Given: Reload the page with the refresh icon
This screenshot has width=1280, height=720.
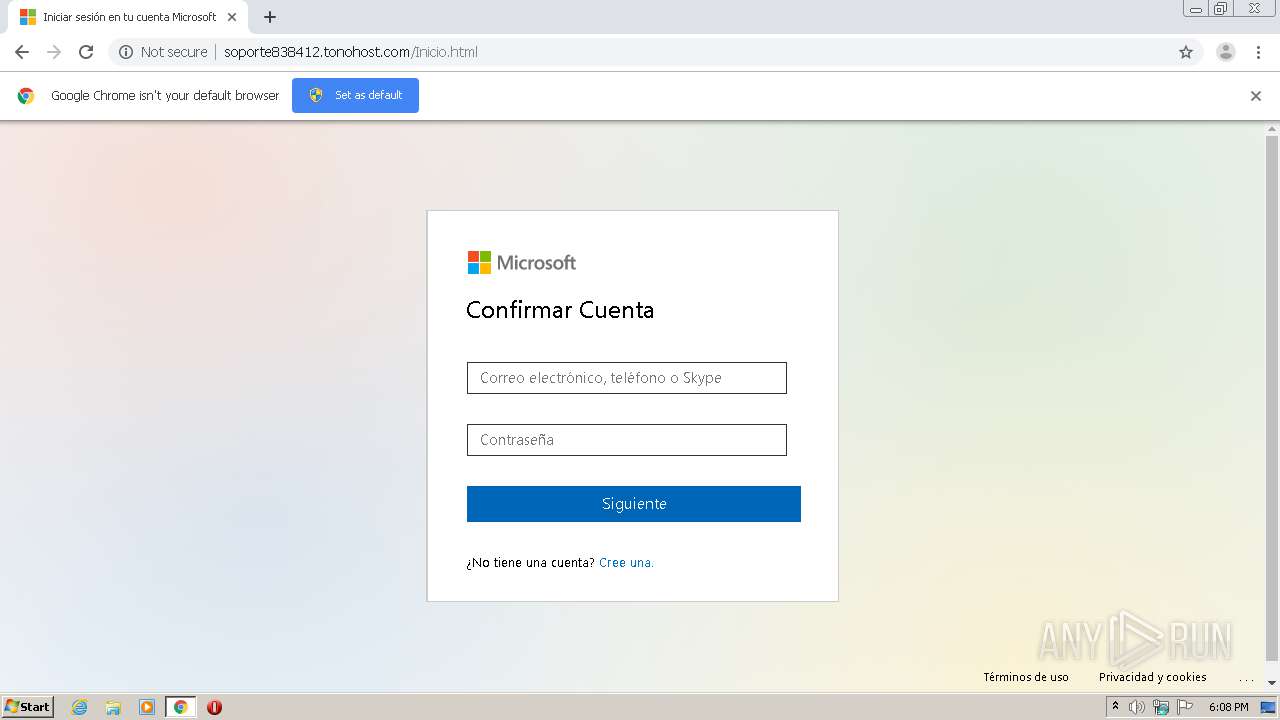Looking at the screenshot, I should point(86,52).
